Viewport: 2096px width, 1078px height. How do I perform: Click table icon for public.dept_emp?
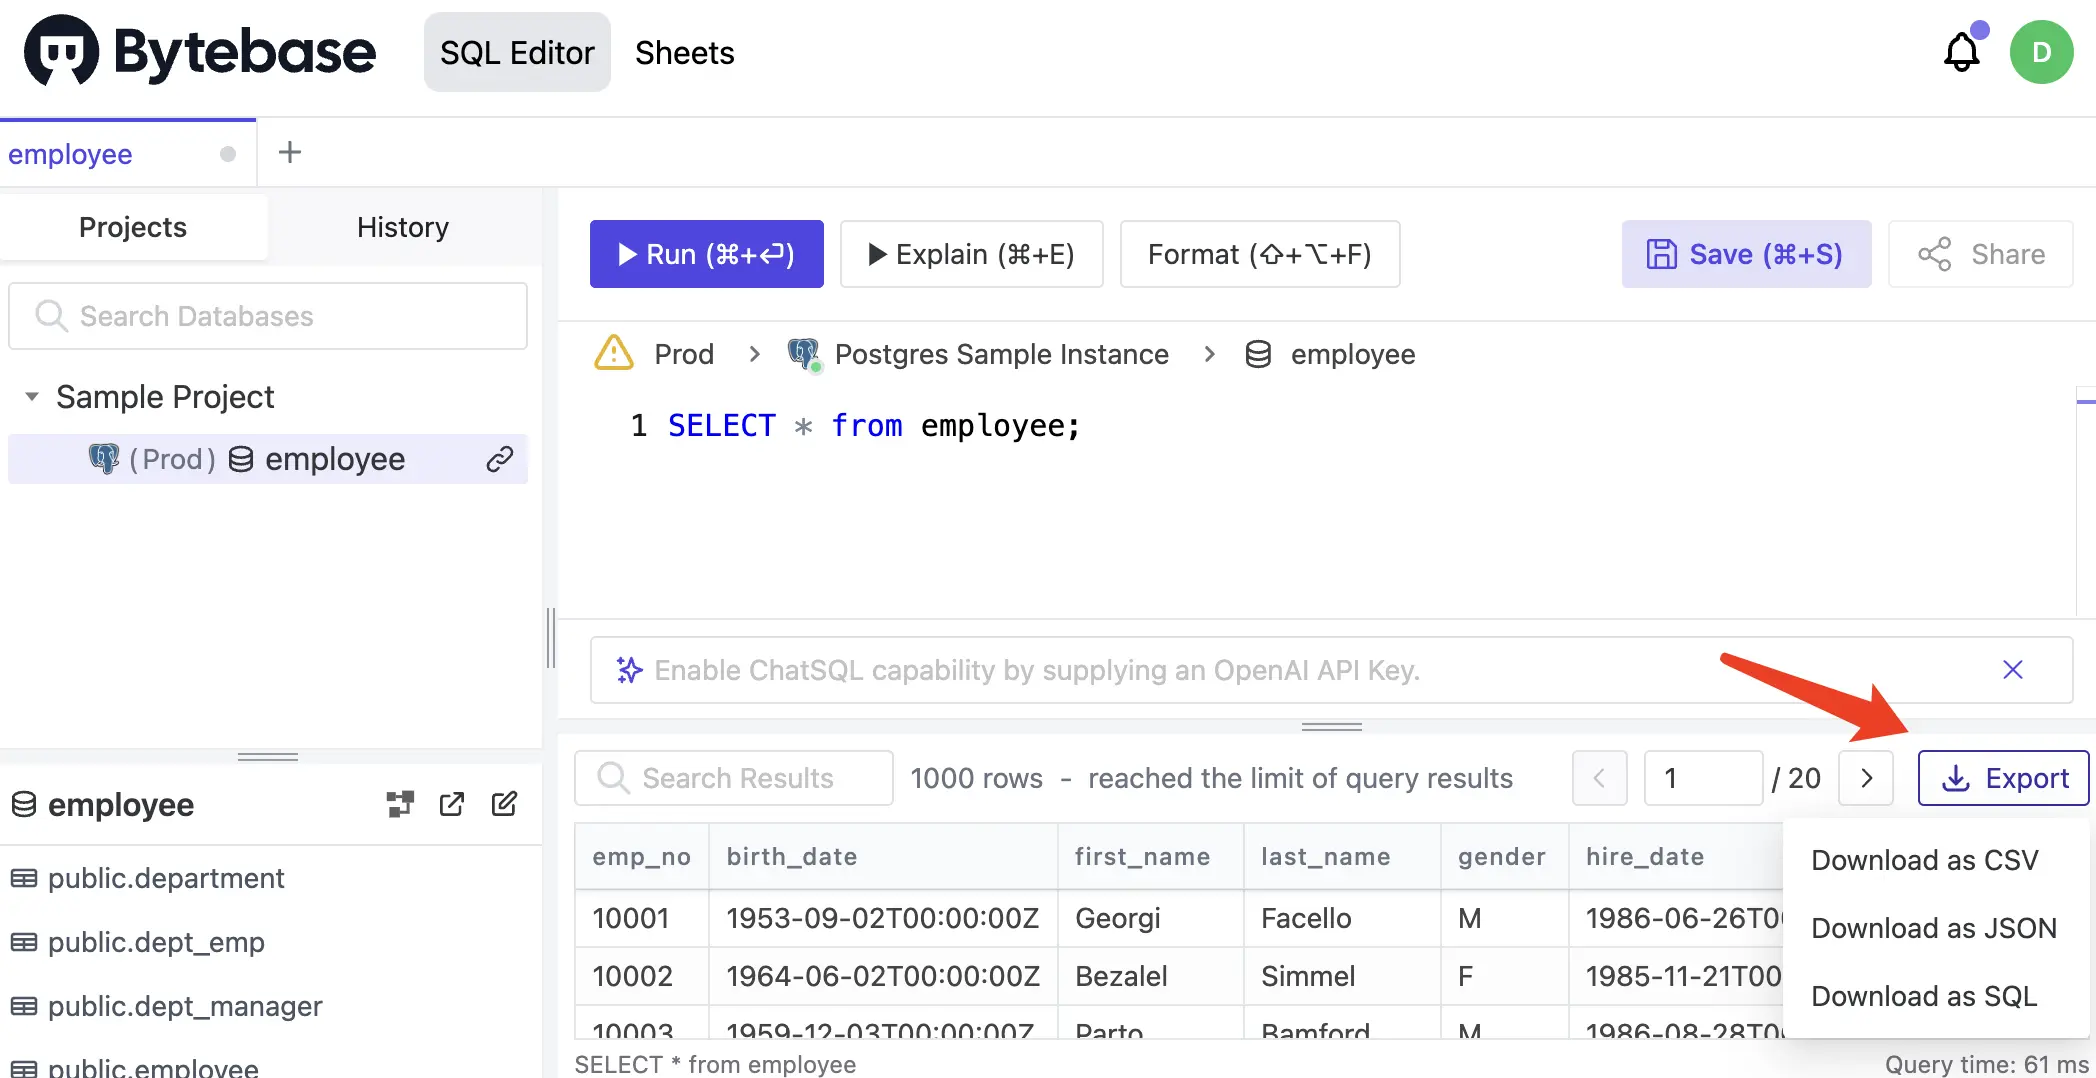click(24, 942)
